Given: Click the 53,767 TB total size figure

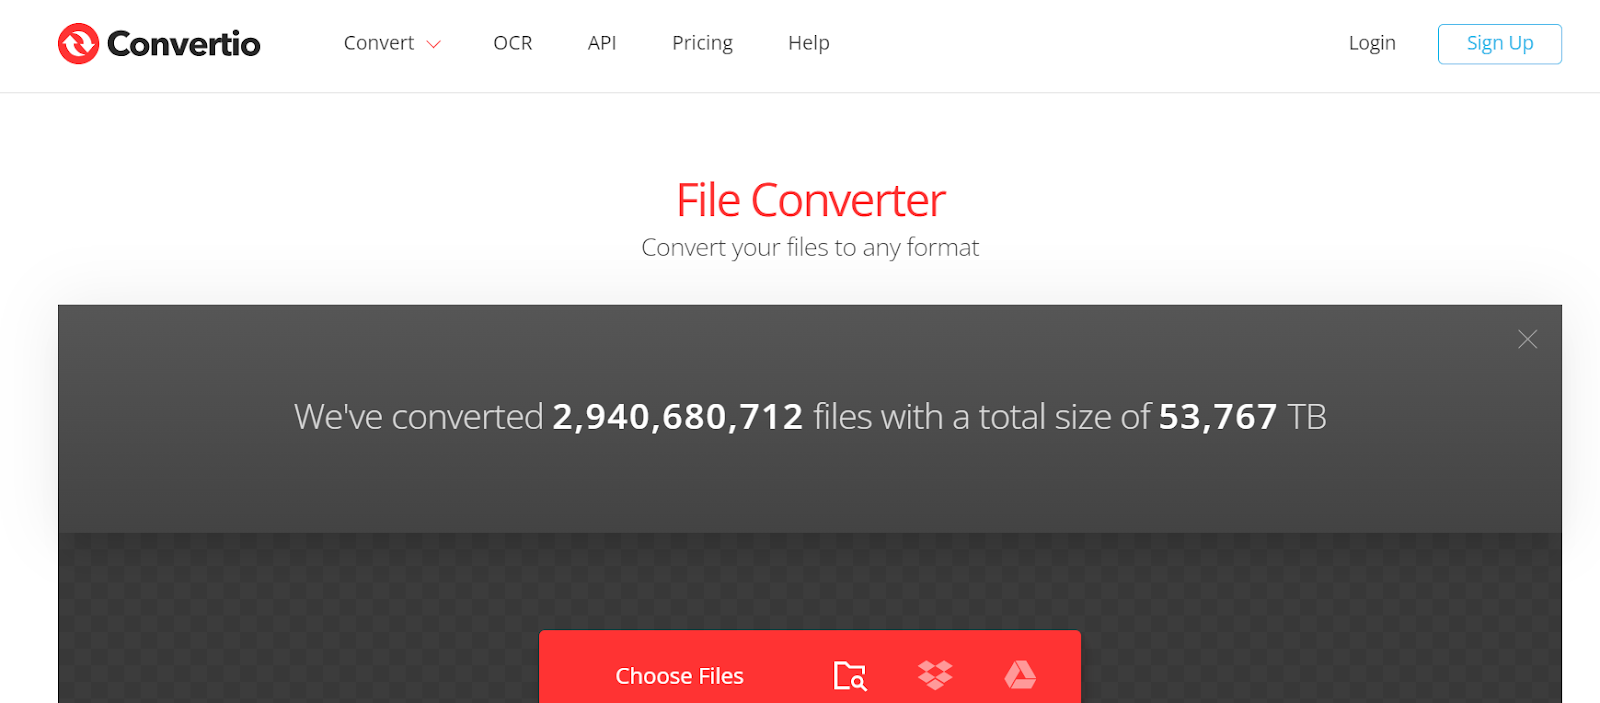Looking at the screenshot, I should click(x=1242, y=416).
